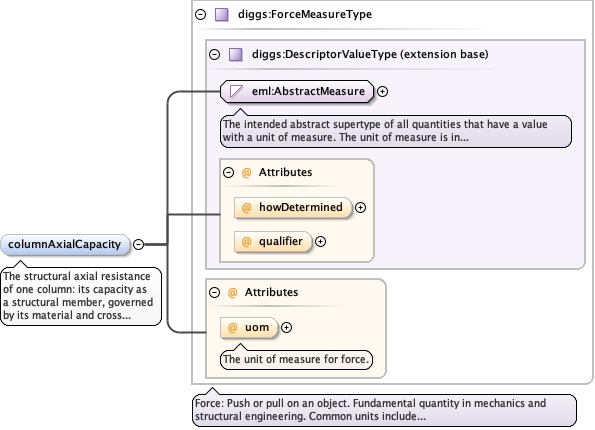Select the columnAxialCapacity element
Viewport: 595px width, 430px height.
pos(65,244)
